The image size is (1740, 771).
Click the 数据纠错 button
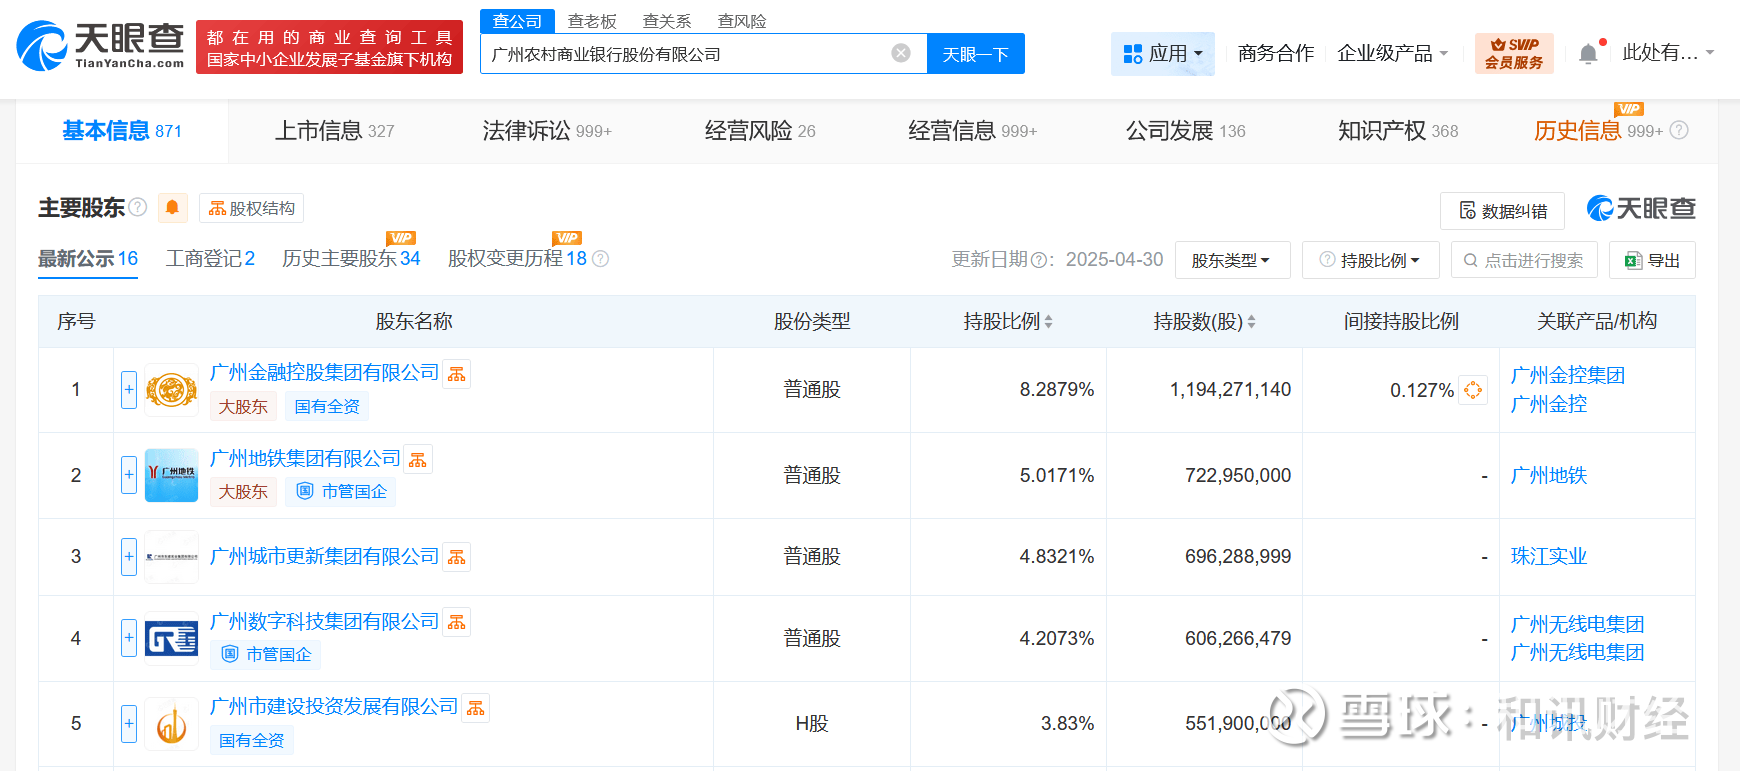(1502, 211)
